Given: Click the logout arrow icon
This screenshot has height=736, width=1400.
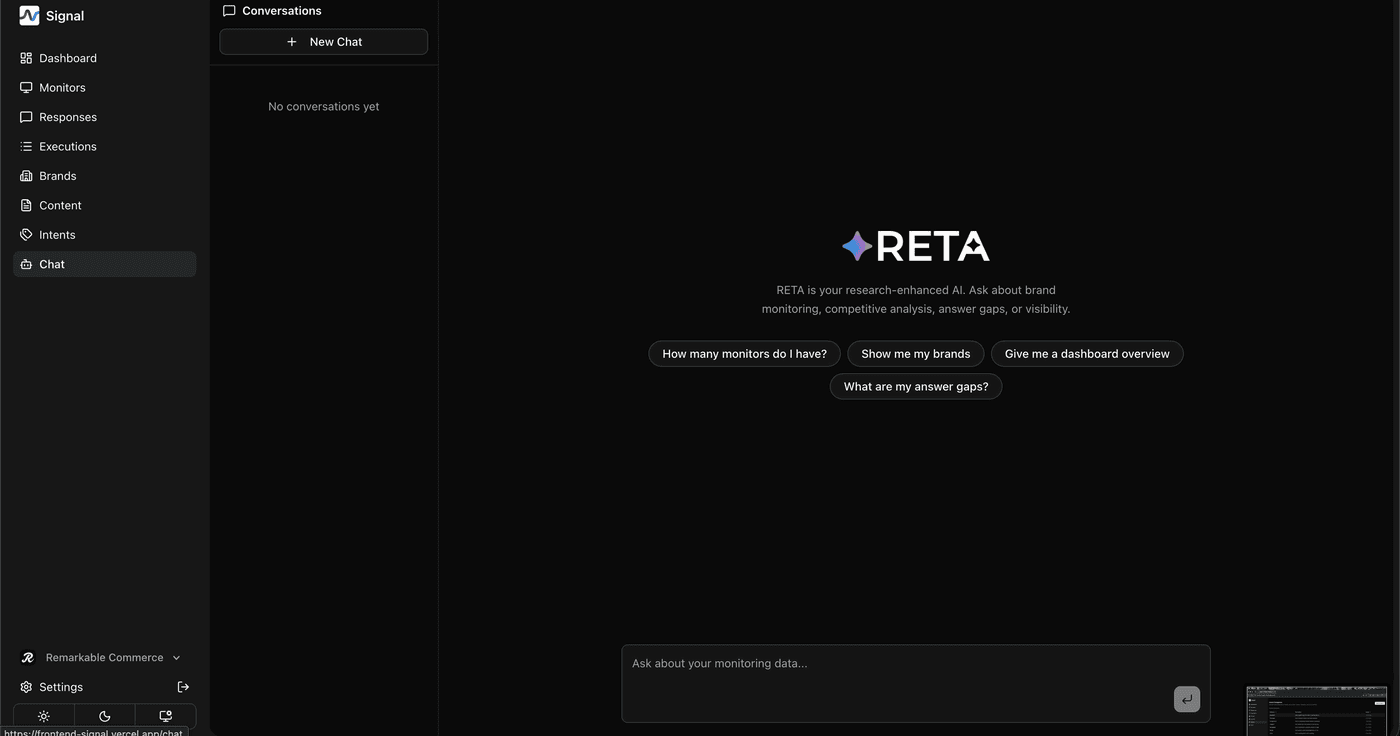Looking at the screenshot, I should (x=183, y=687).
